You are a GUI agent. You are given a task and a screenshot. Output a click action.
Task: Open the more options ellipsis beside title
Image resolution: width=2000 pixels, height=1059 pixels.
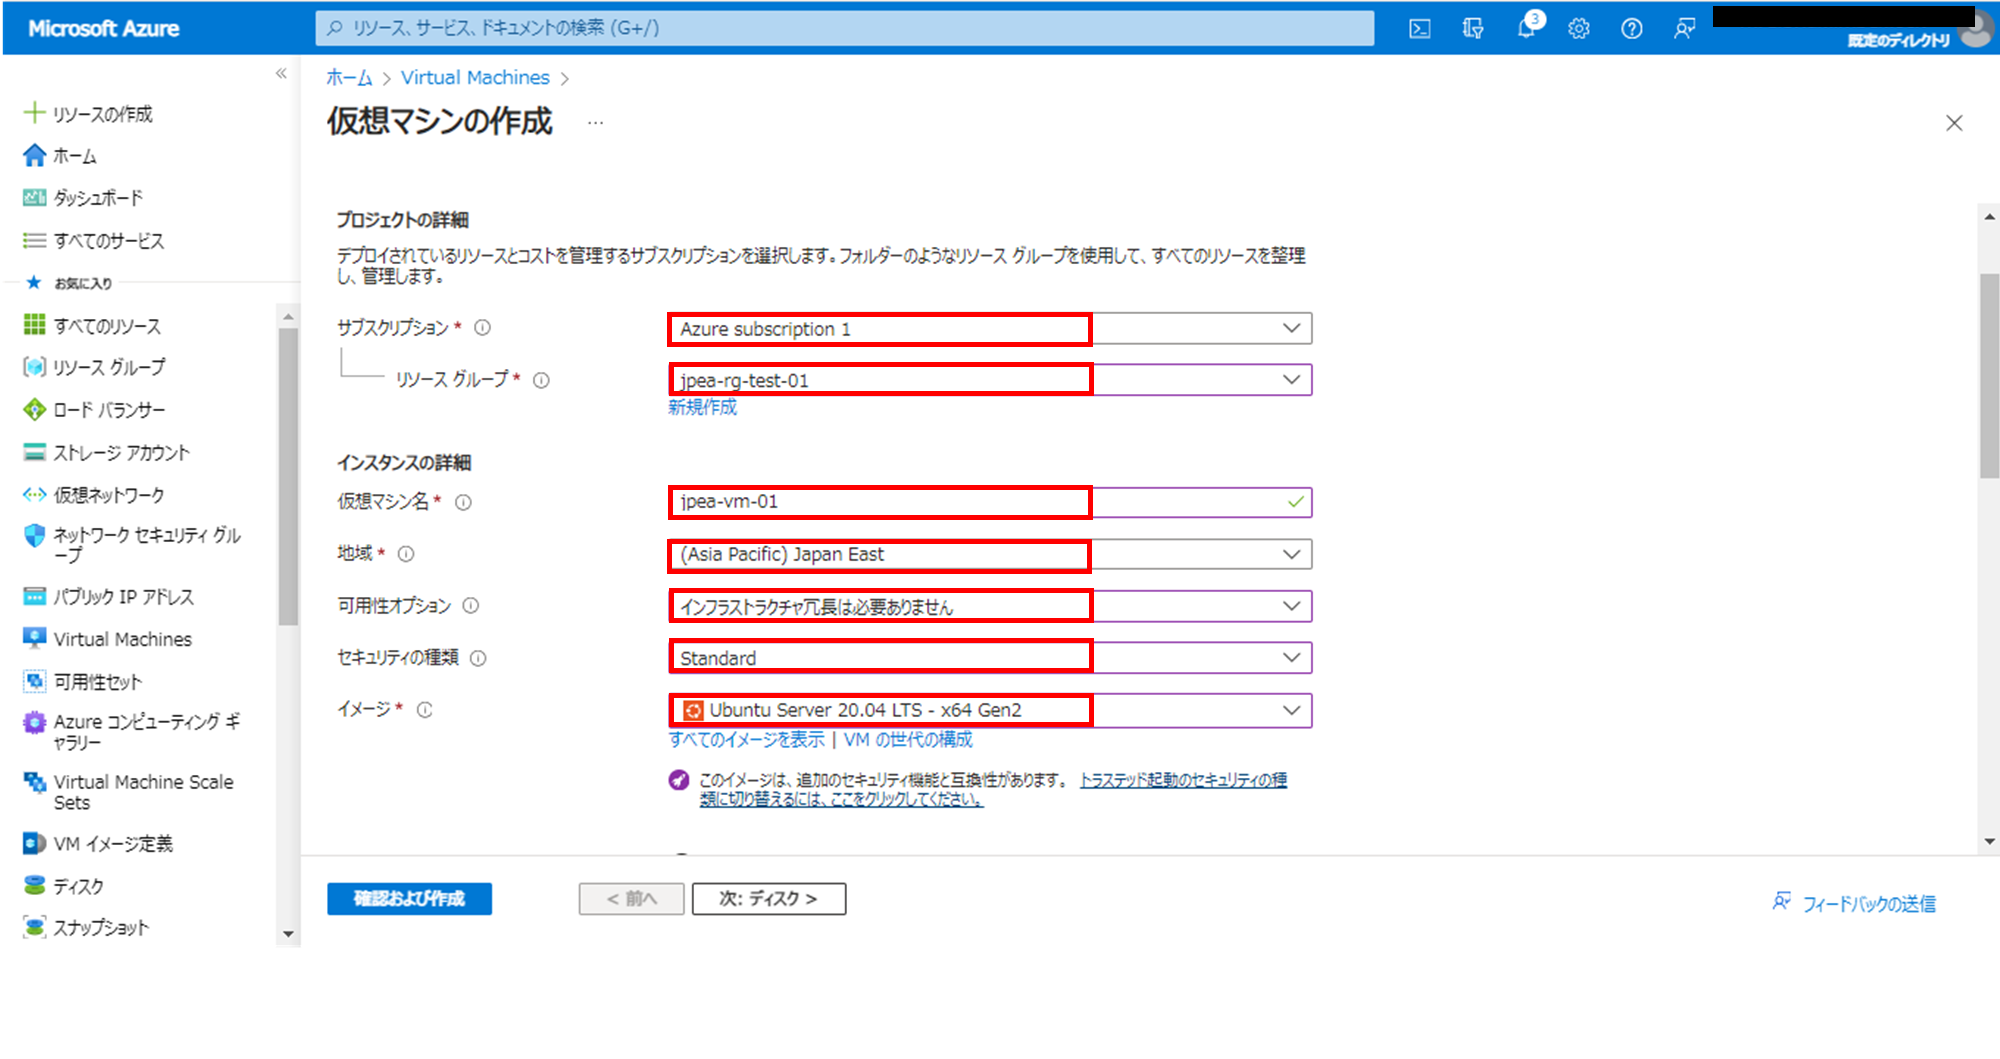[x=595, y=123]
